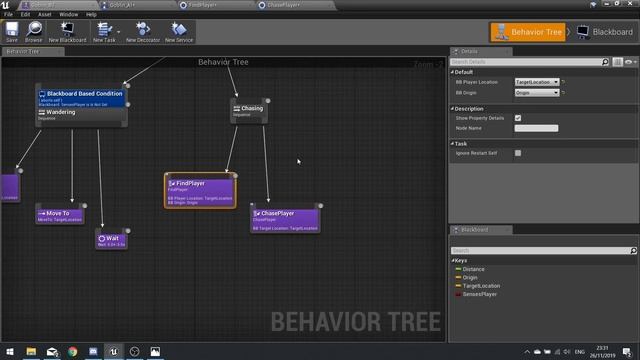Create a New Blackboard
Screen dimensions: 640x360
click(x=67, y=32)
